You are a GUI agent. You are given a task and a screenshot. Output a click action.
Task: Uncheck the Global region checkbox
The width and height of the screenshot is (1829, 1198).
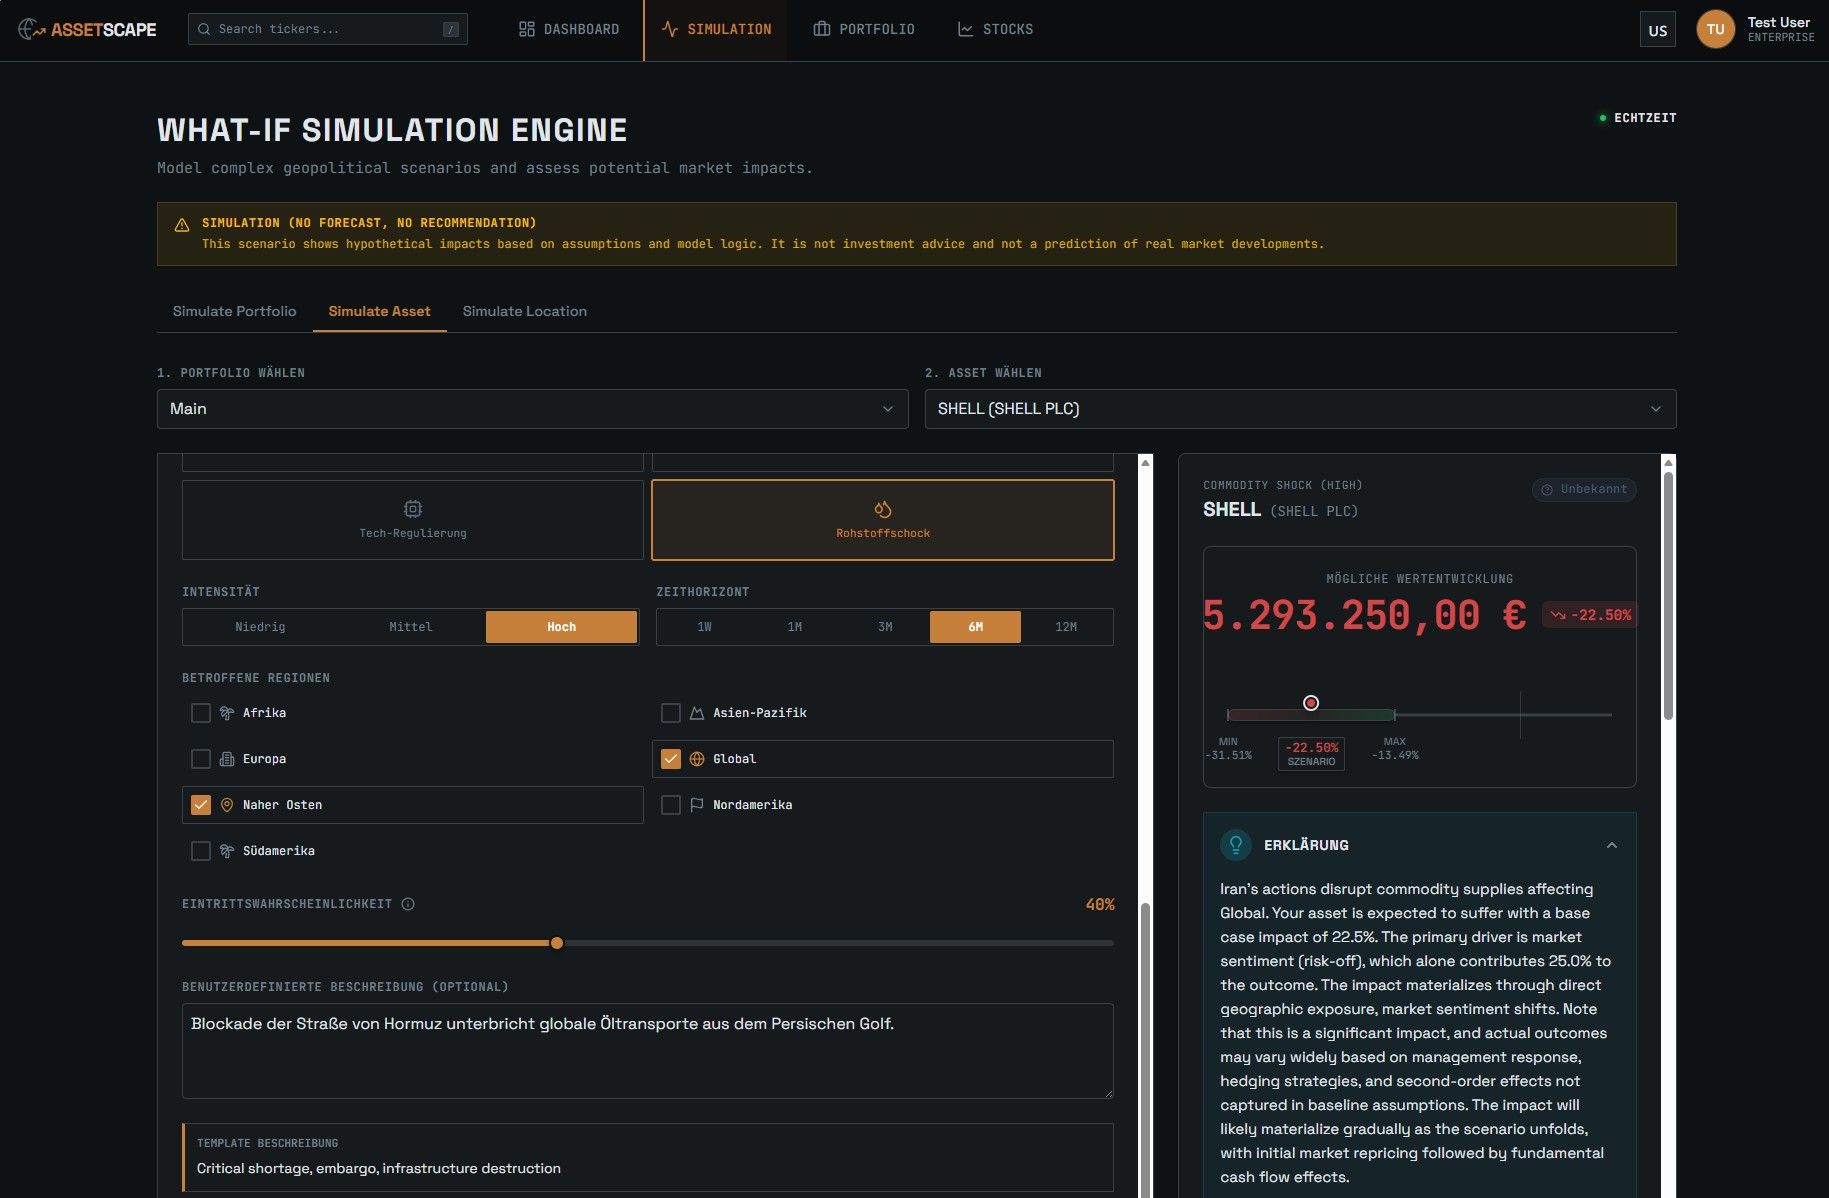(x=671, y=759)
